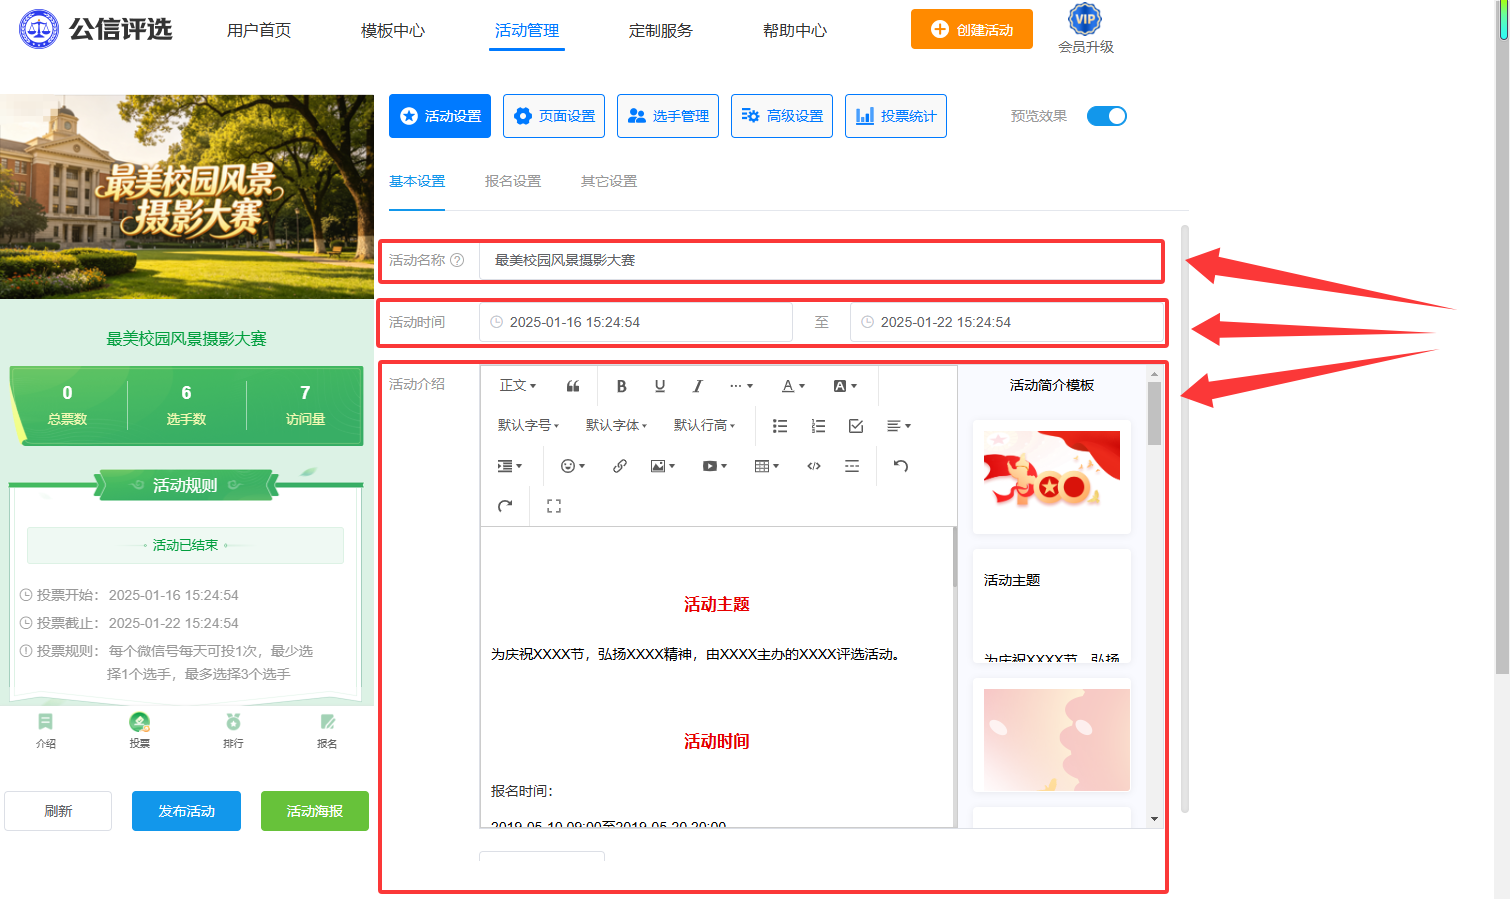Expand the text alignment menu
The height and width of the screenshot is (899, 1510).
(899, 426)
